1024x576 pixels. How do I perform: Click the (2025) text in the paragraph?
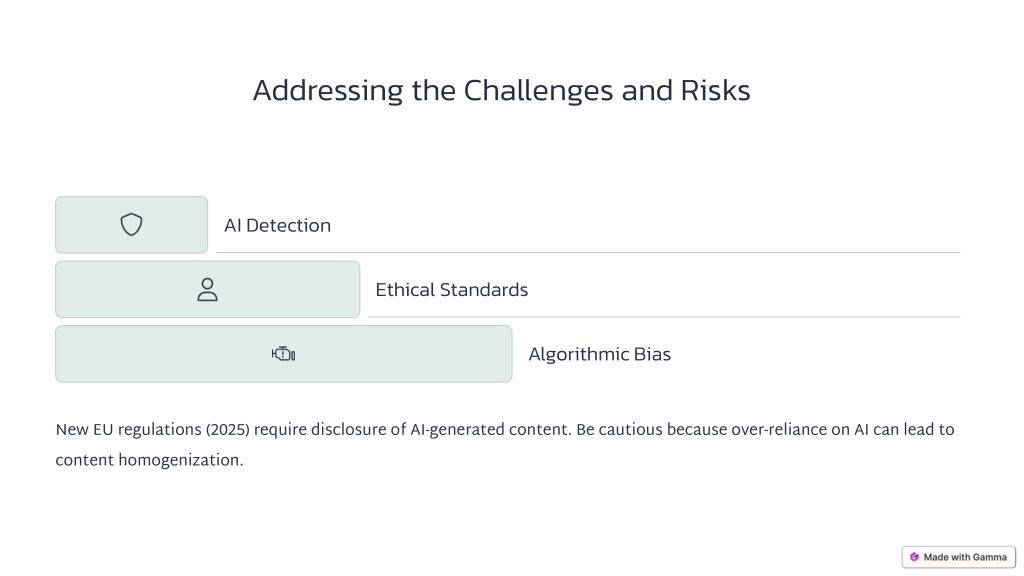point(228,430)
